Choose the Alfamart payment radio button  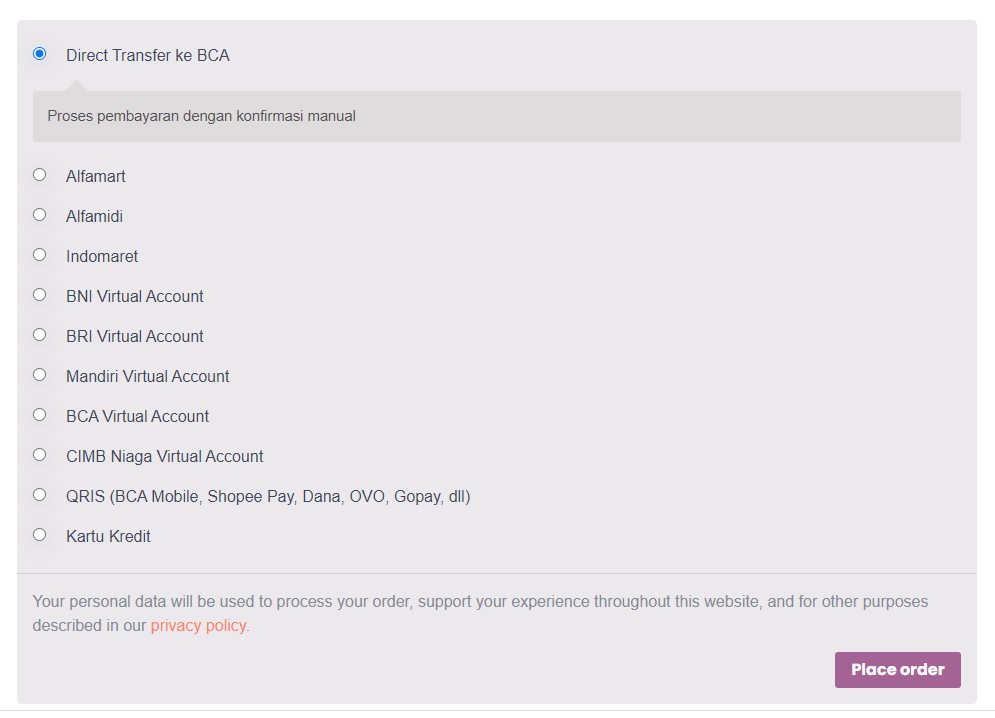(39, 175)
